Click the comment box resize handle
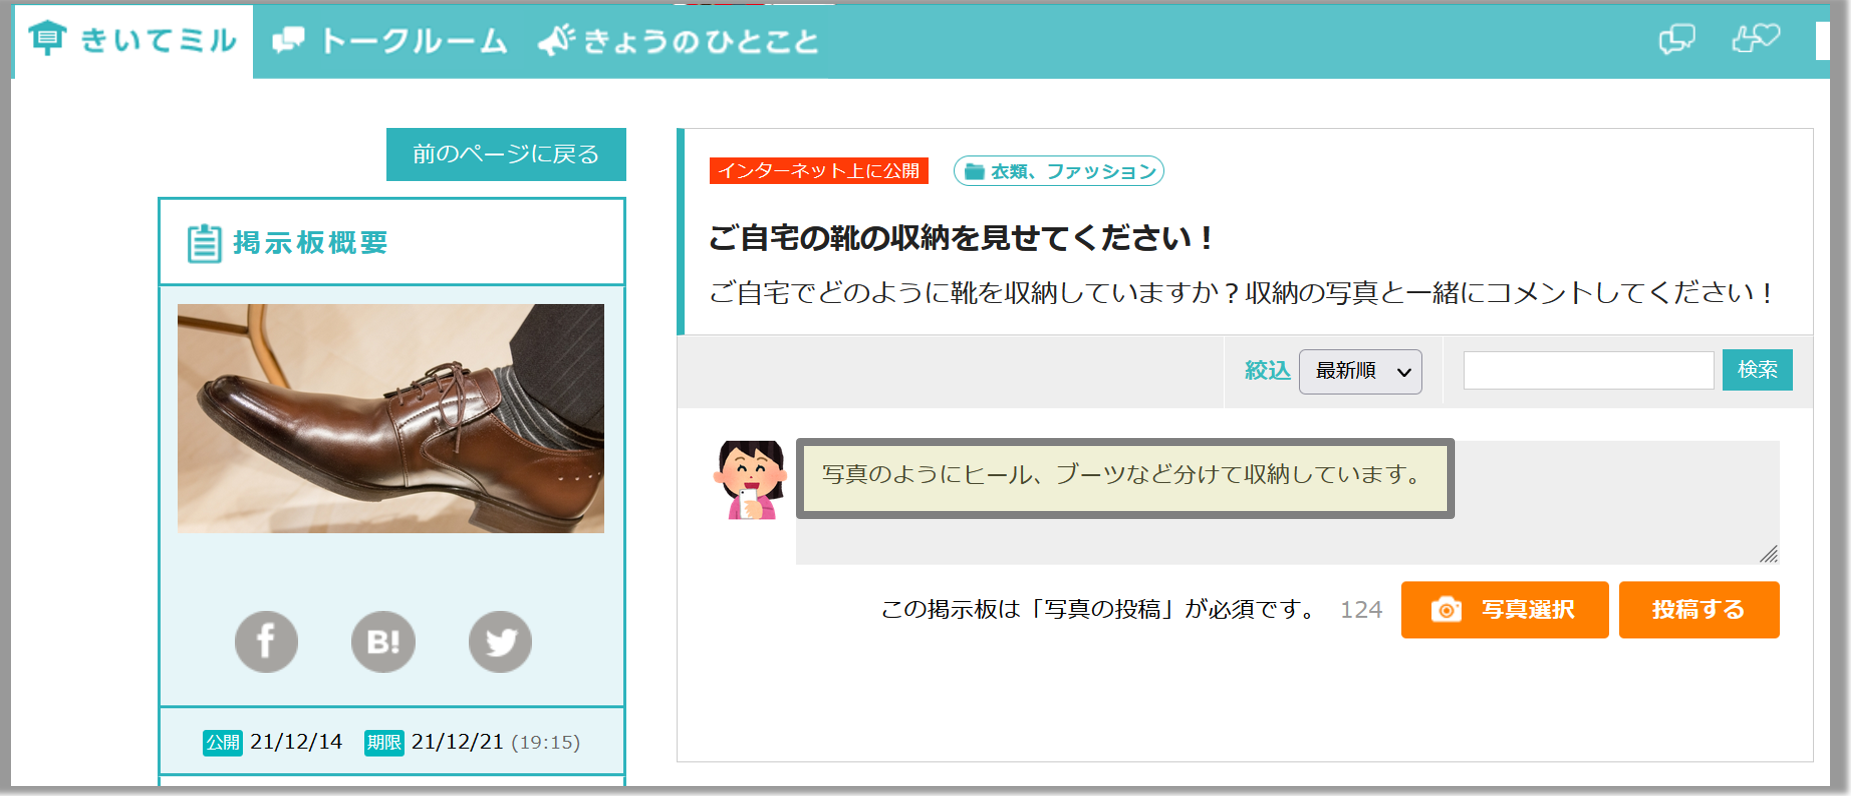The image size is (1851, 796). point(1768,554)
